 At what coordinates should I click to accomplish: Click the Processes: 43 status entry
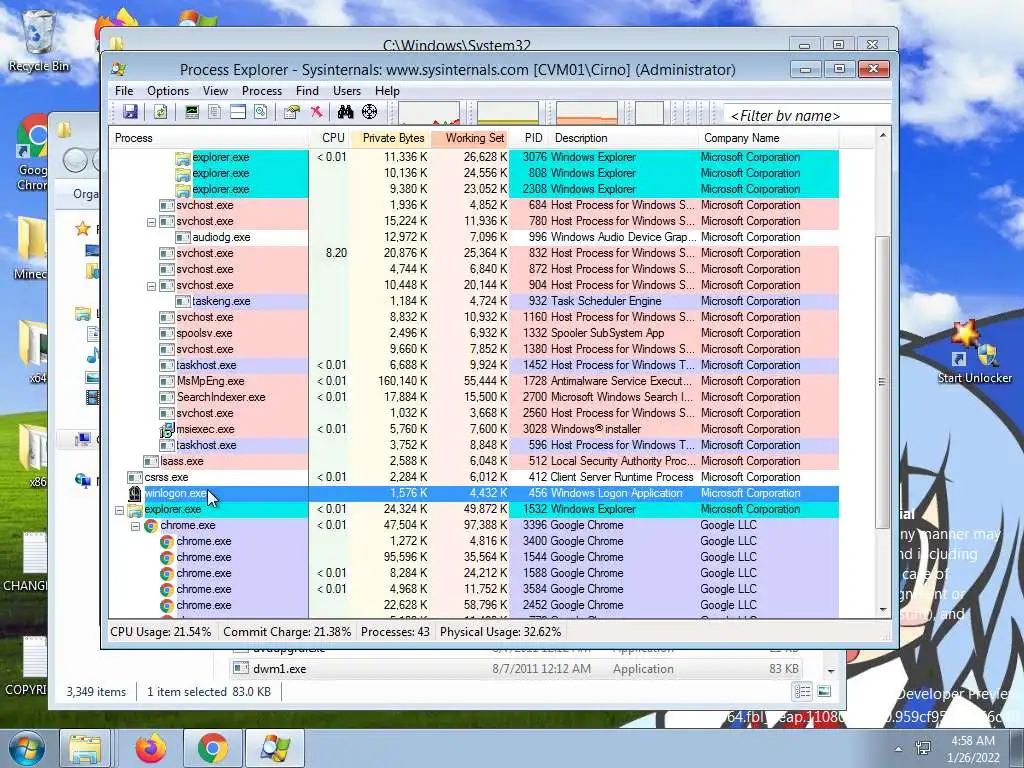(x=395, y=632)
